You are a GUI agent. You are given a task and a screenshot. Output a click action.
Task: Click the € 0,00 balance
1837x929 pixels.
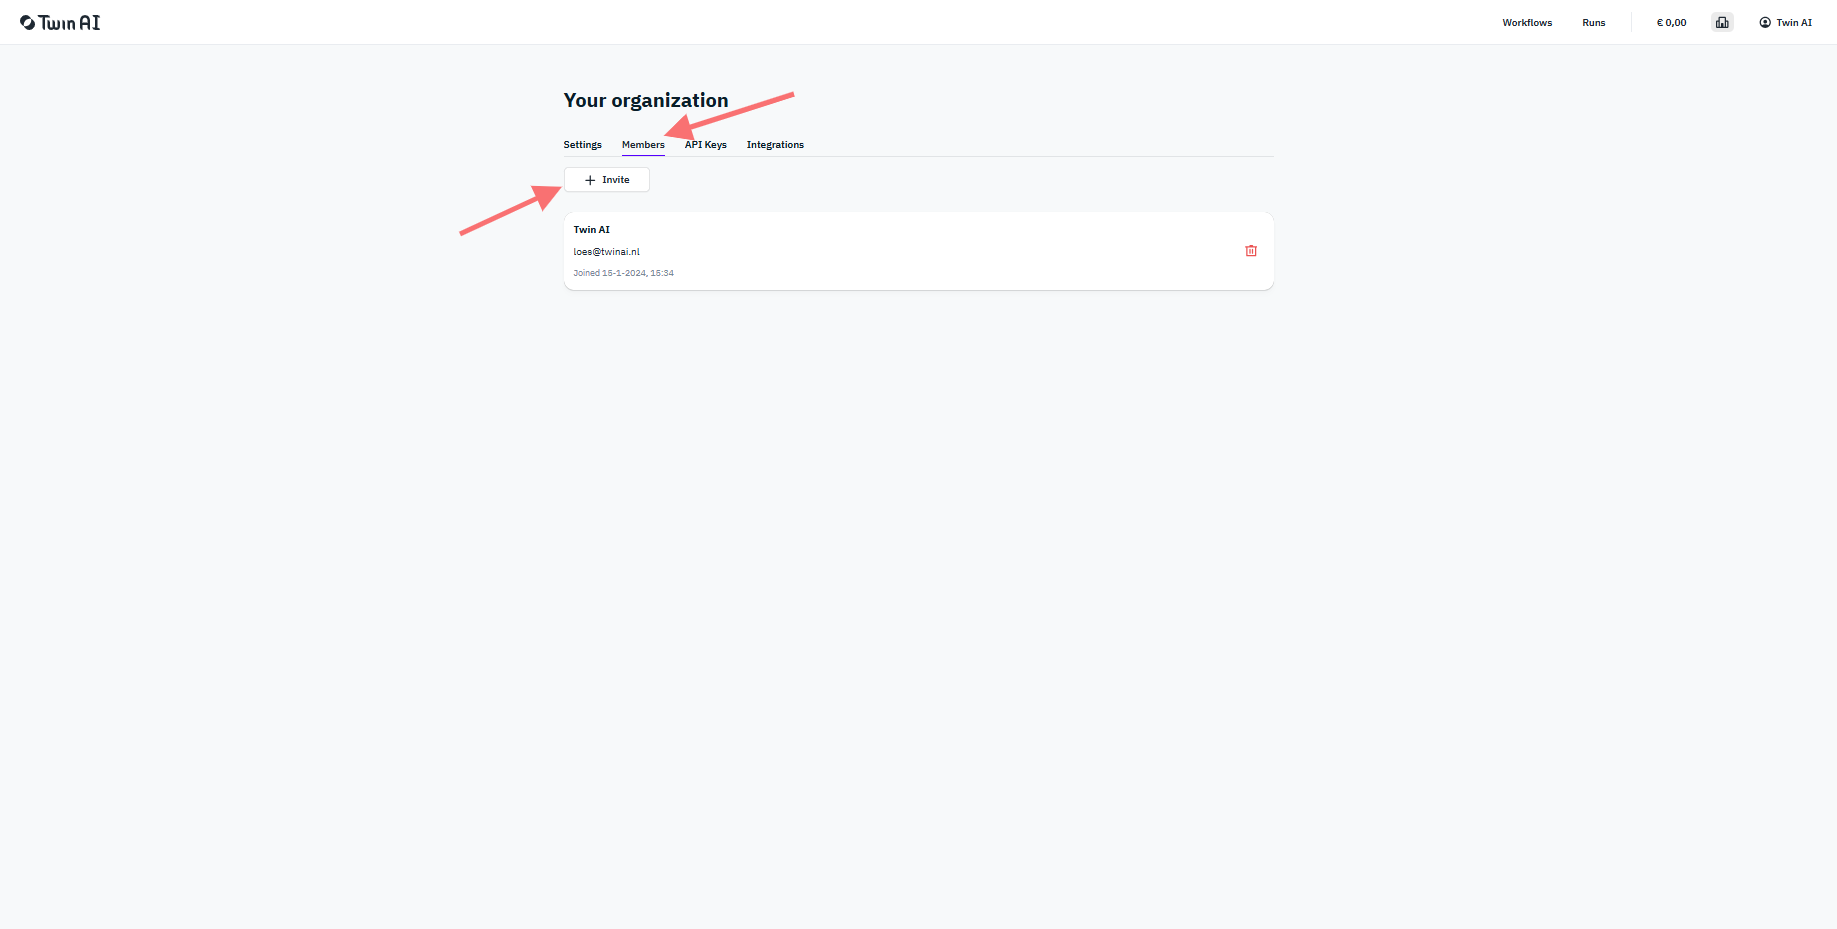click(1671, 22)
